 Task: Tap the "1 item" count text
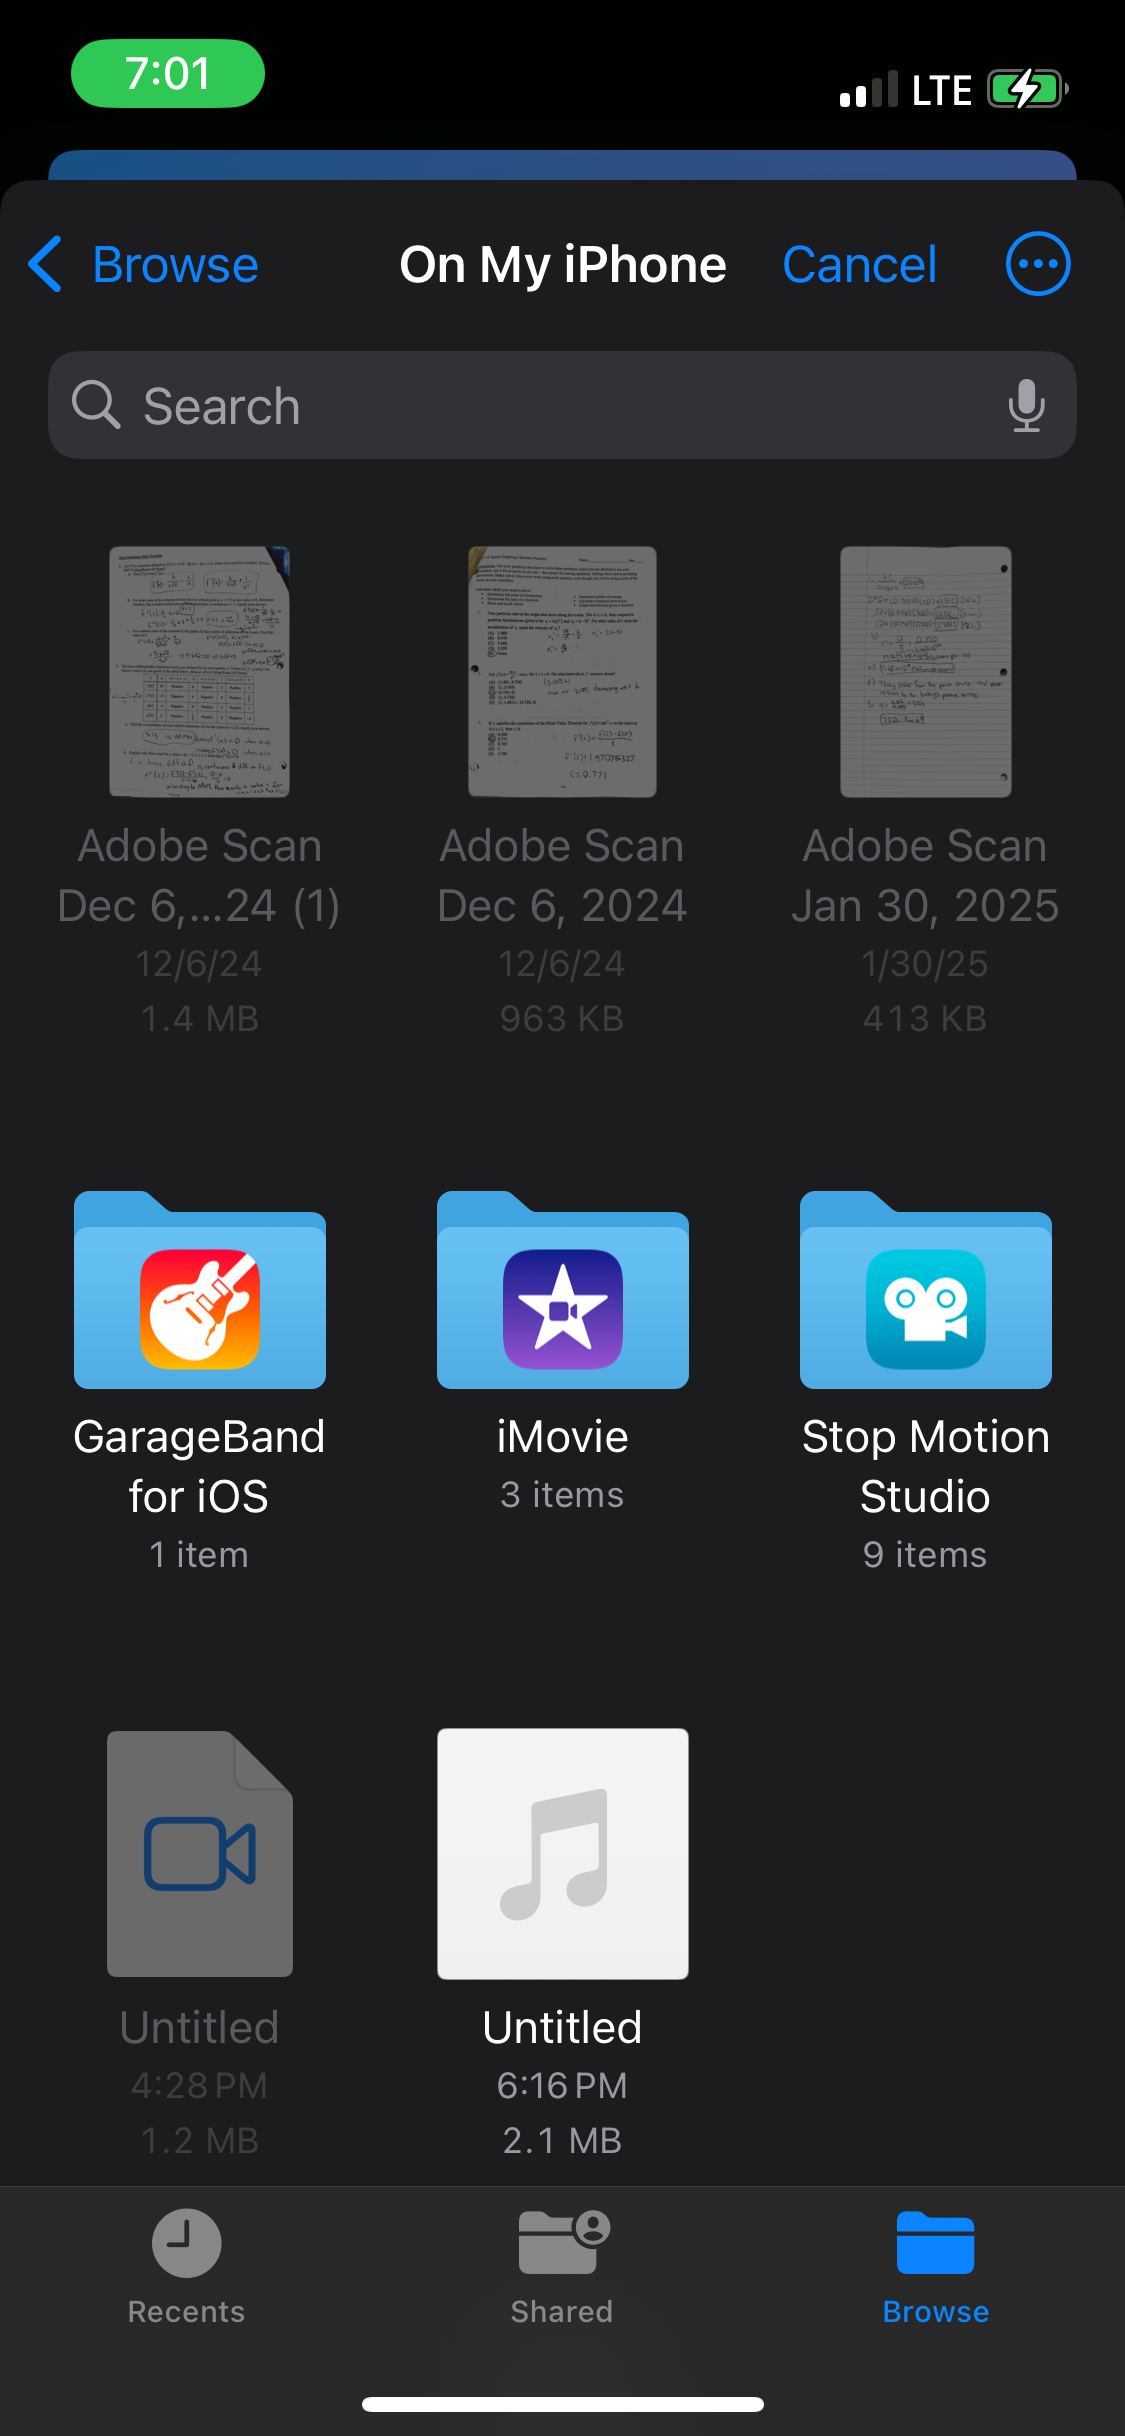point(199,1555)
